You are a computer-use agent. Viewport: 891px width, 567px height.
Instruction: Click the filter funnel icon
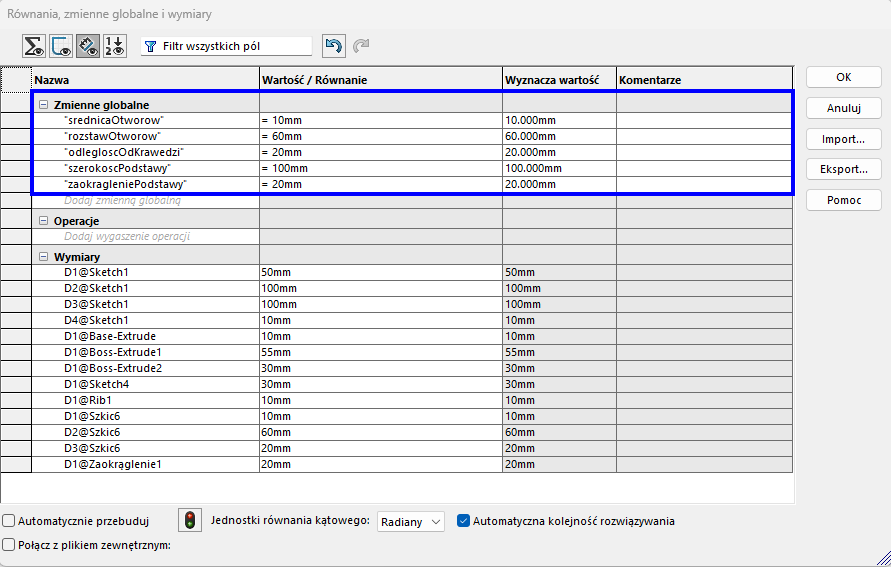pyautogui.click(x=151, y=46)
